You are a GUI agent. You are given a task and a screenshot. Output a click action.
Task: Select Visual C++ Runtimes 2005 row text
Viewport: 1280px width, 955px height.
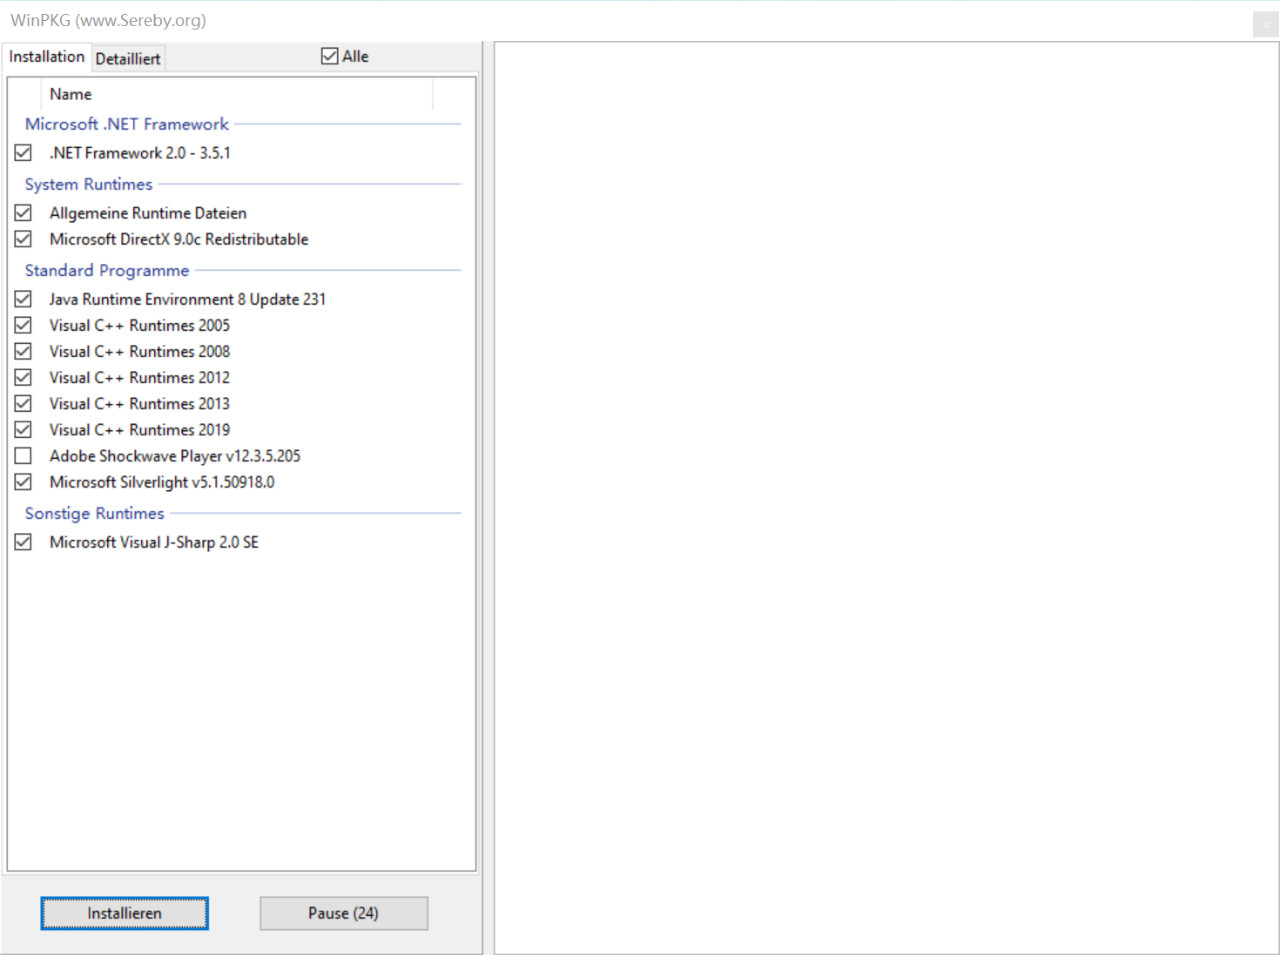pyautogui.click(x=140, y=325)
